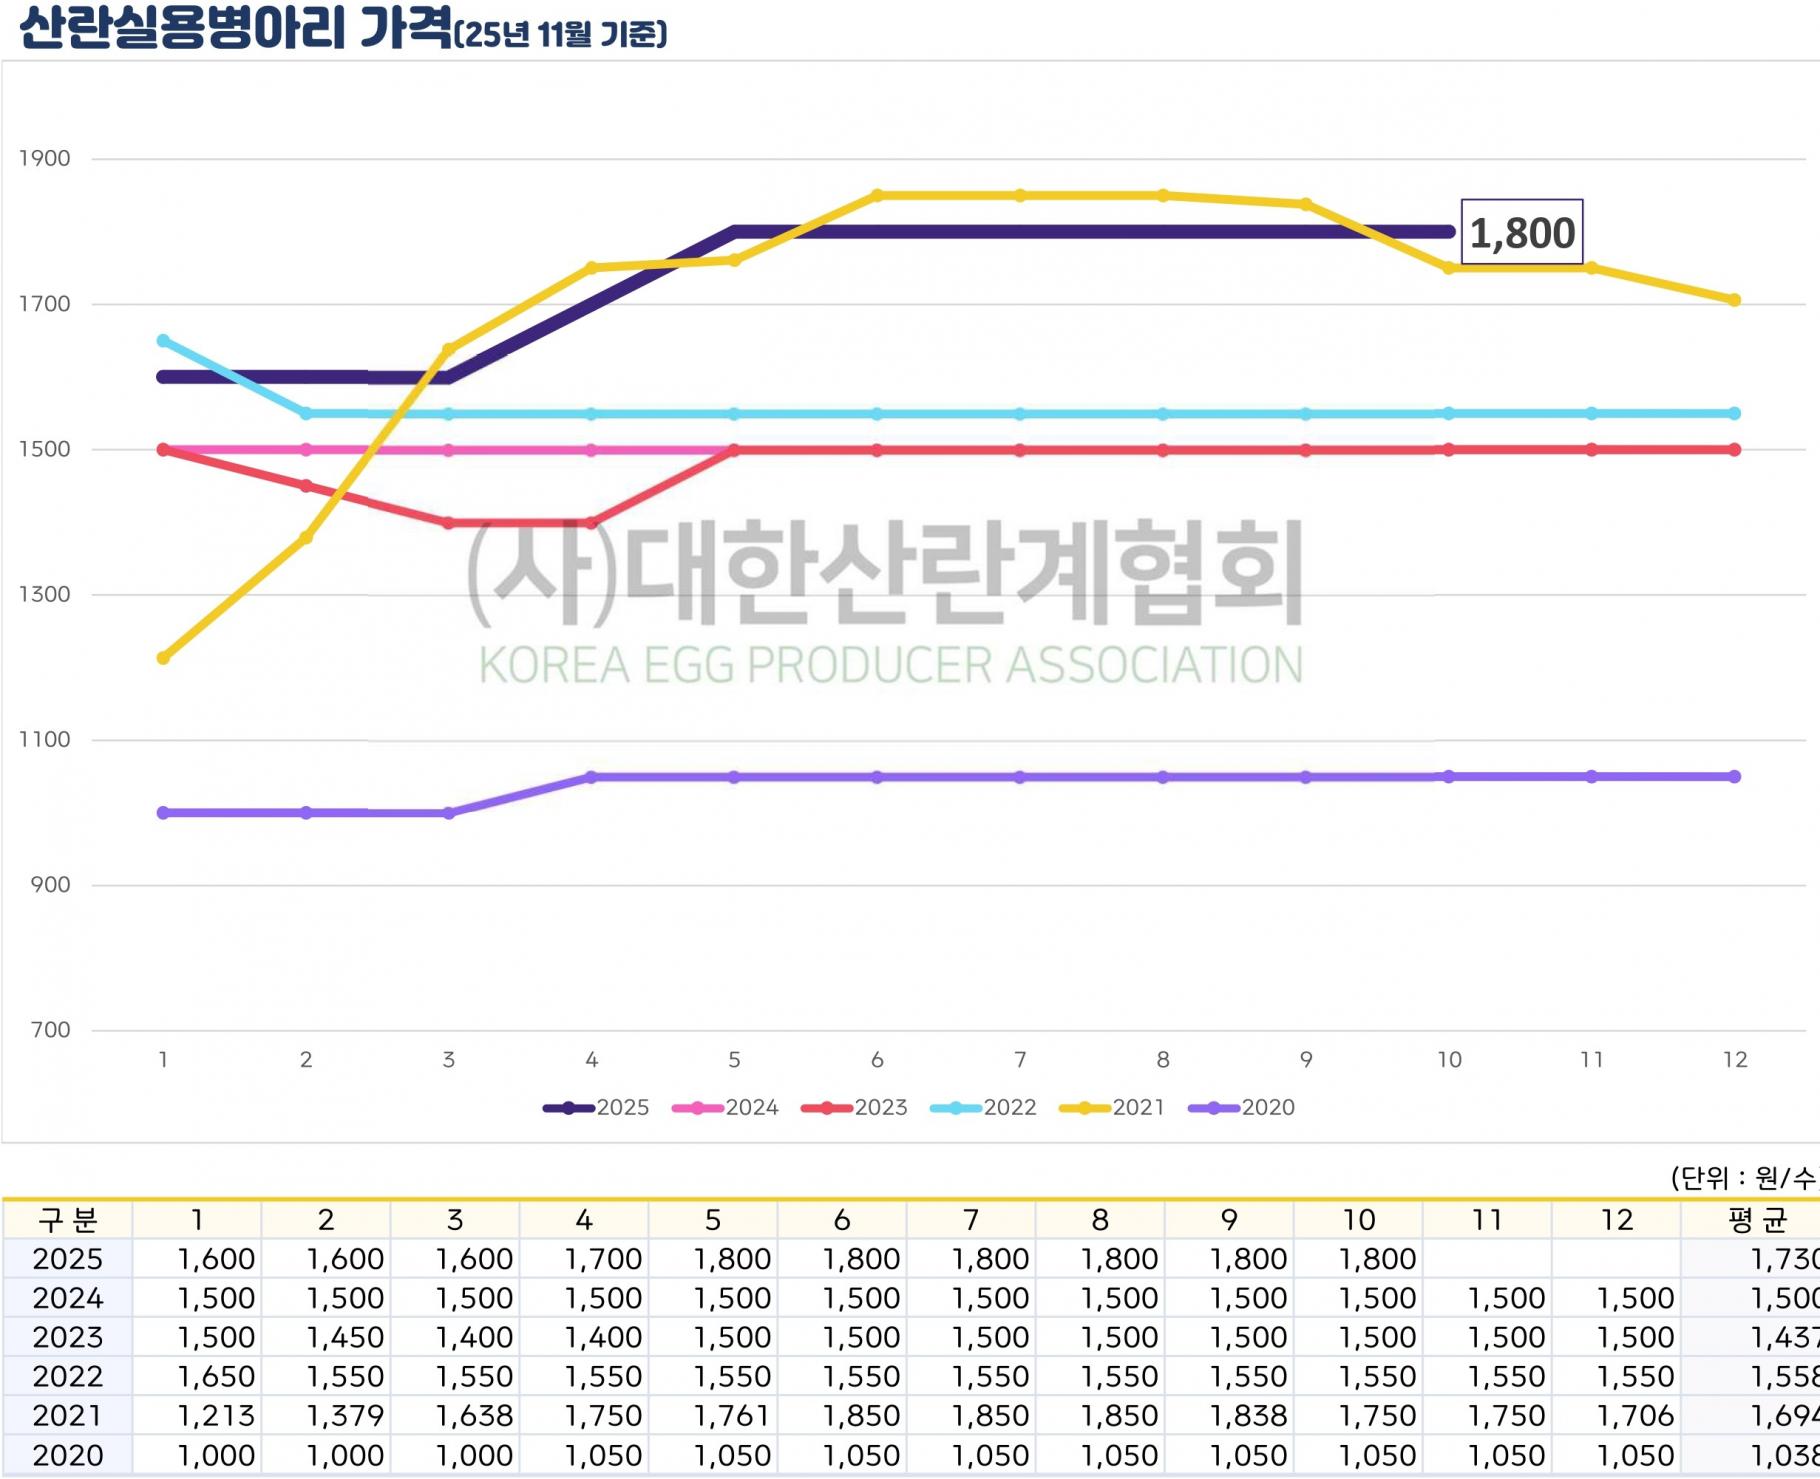The width and height of the screenshot is (1820, 1479).
Task: Click the cyan 2022 line's January point
Action: 163,341
